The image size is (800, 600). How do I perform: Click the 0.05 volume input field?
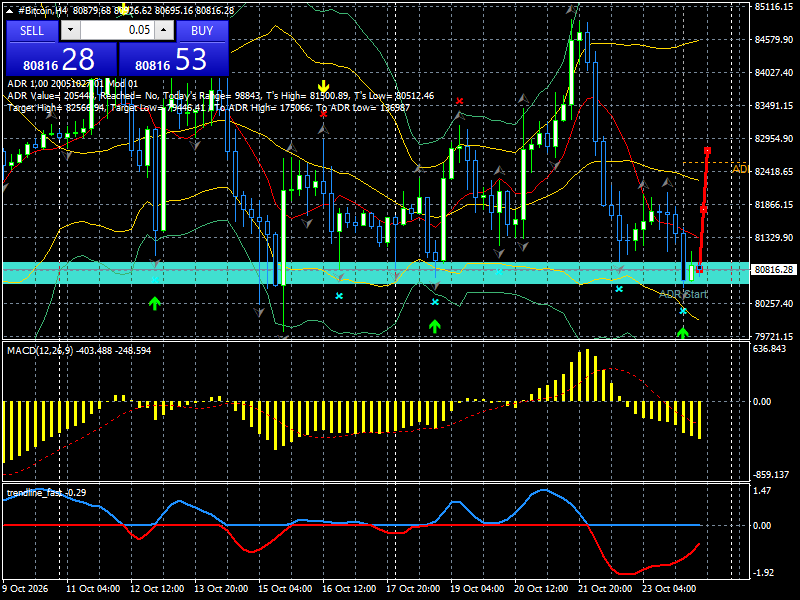(x=117, y=31)
